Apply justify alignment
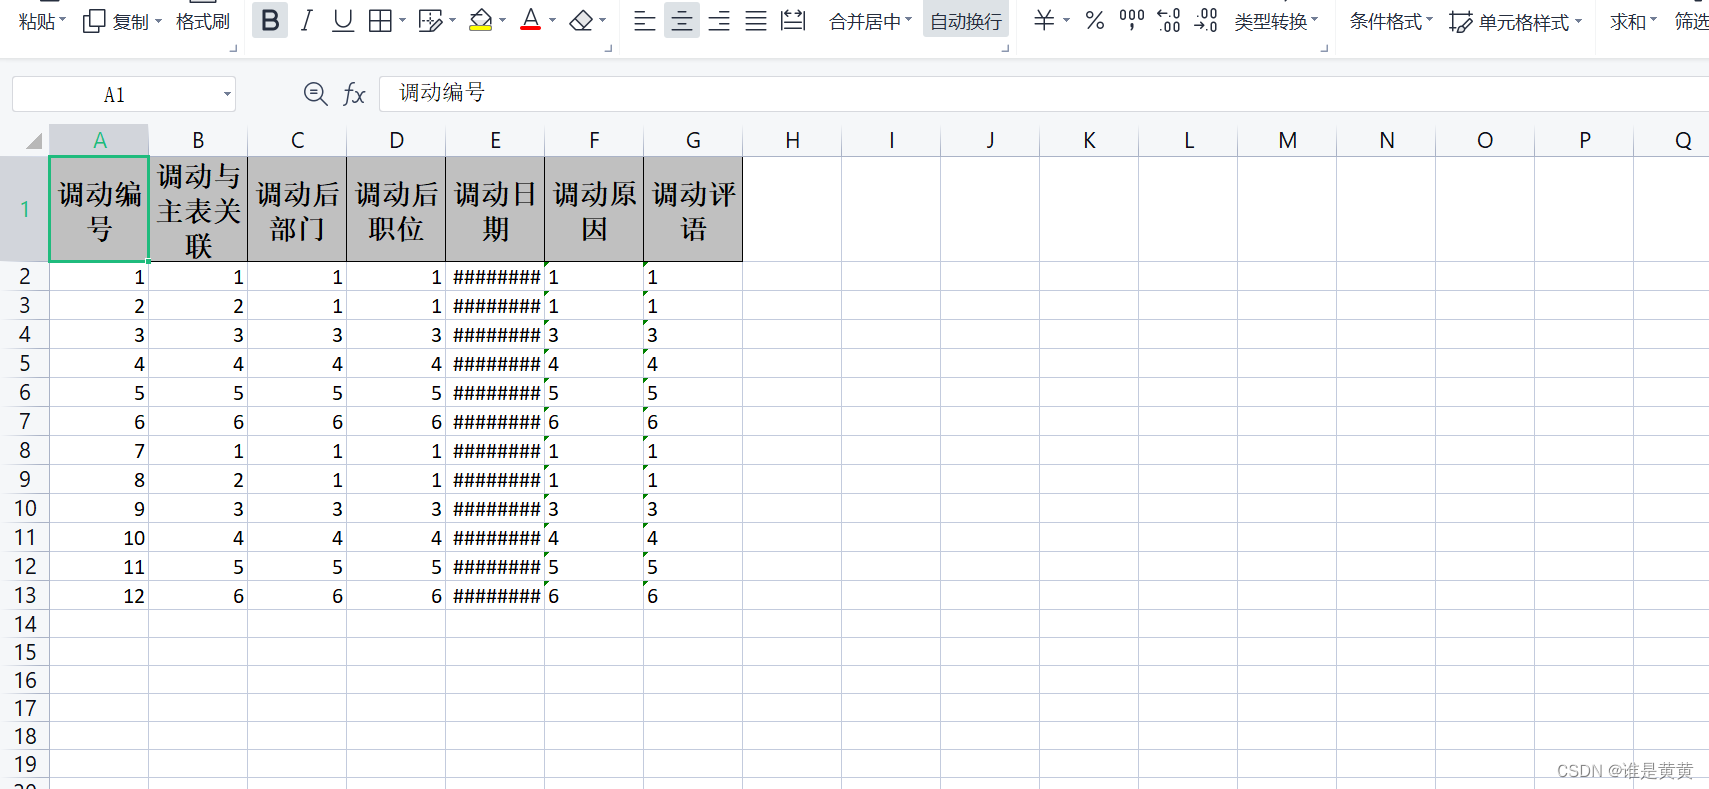The image size is (1709, 789). tap(756, 20)
